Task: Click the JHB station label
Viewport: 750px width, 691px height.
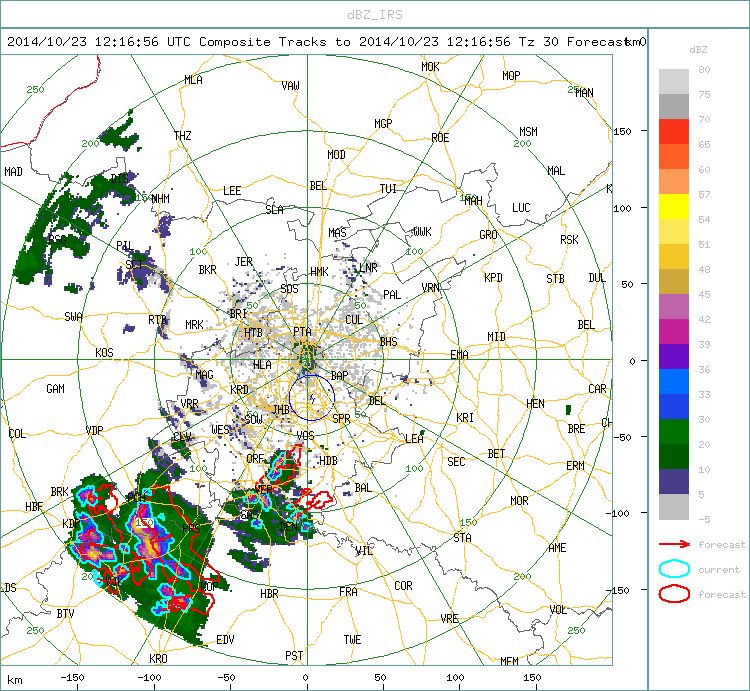Action: point(281,409)
